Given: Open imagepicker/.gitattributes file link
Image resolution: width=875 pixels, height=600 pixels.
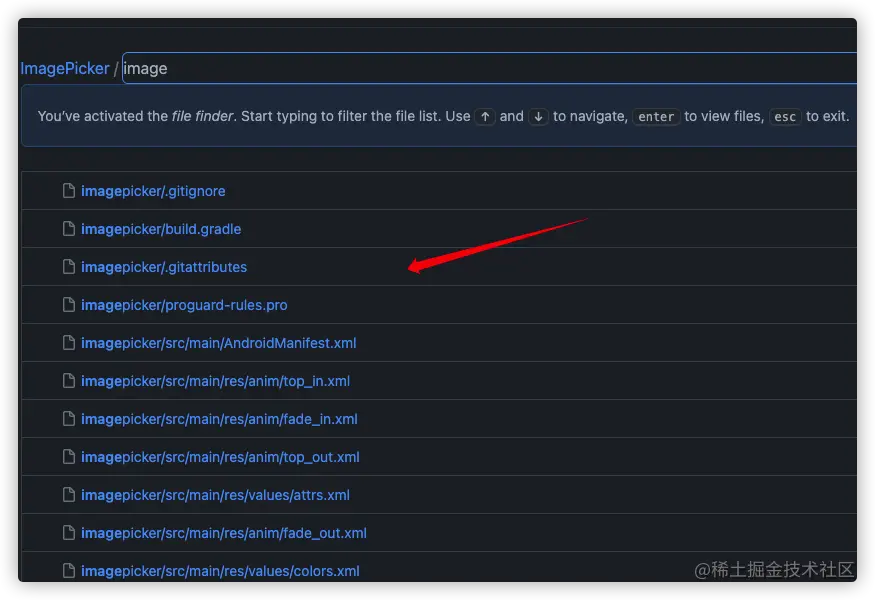Looking at the screenshot, I should point(164,267).
